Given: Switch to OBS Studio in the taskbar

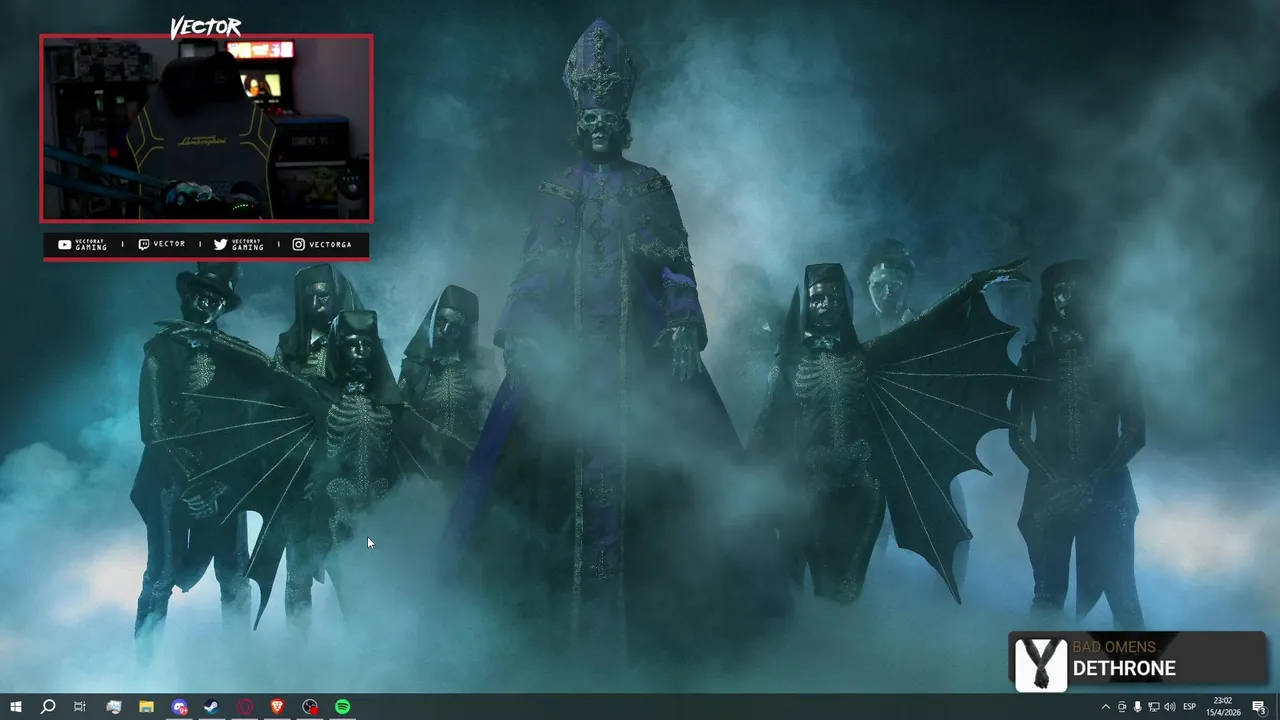Looking at the screenshot, I should [311, 707].
